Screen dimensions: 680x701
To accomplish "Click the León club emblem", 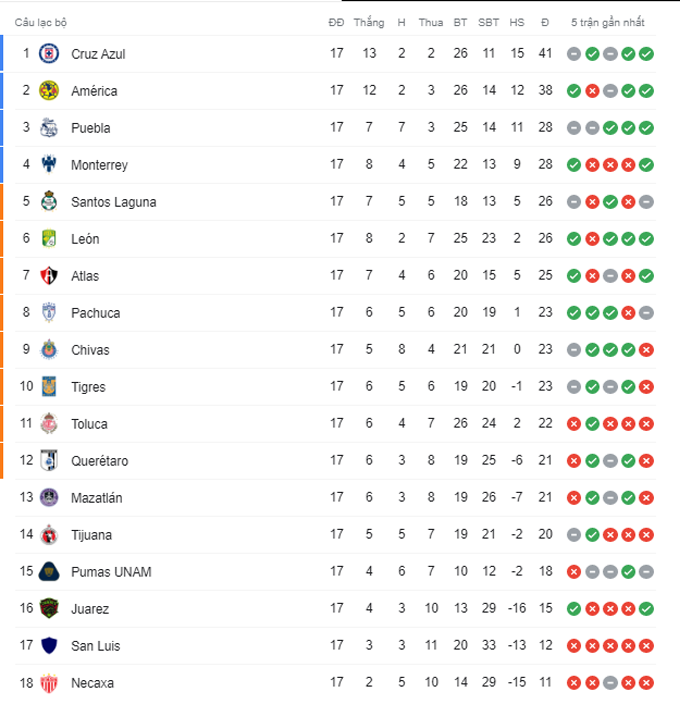I will (49, 239).
